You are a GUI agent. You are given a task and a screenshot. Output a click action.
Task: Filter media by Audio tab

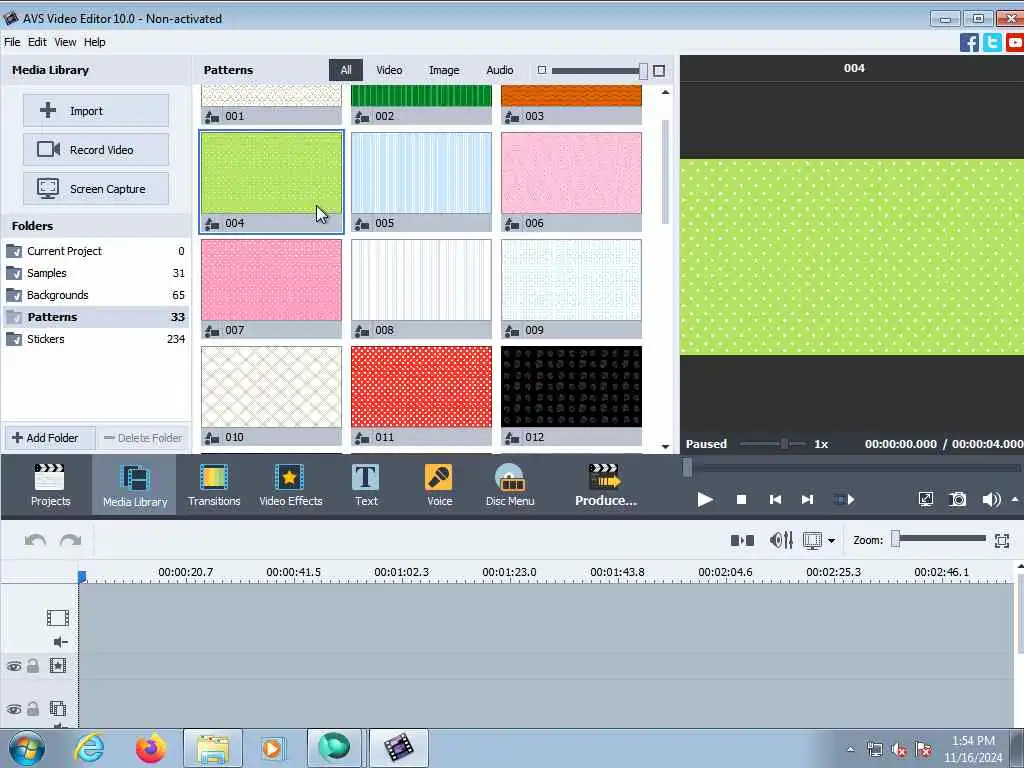click(500, 70)
